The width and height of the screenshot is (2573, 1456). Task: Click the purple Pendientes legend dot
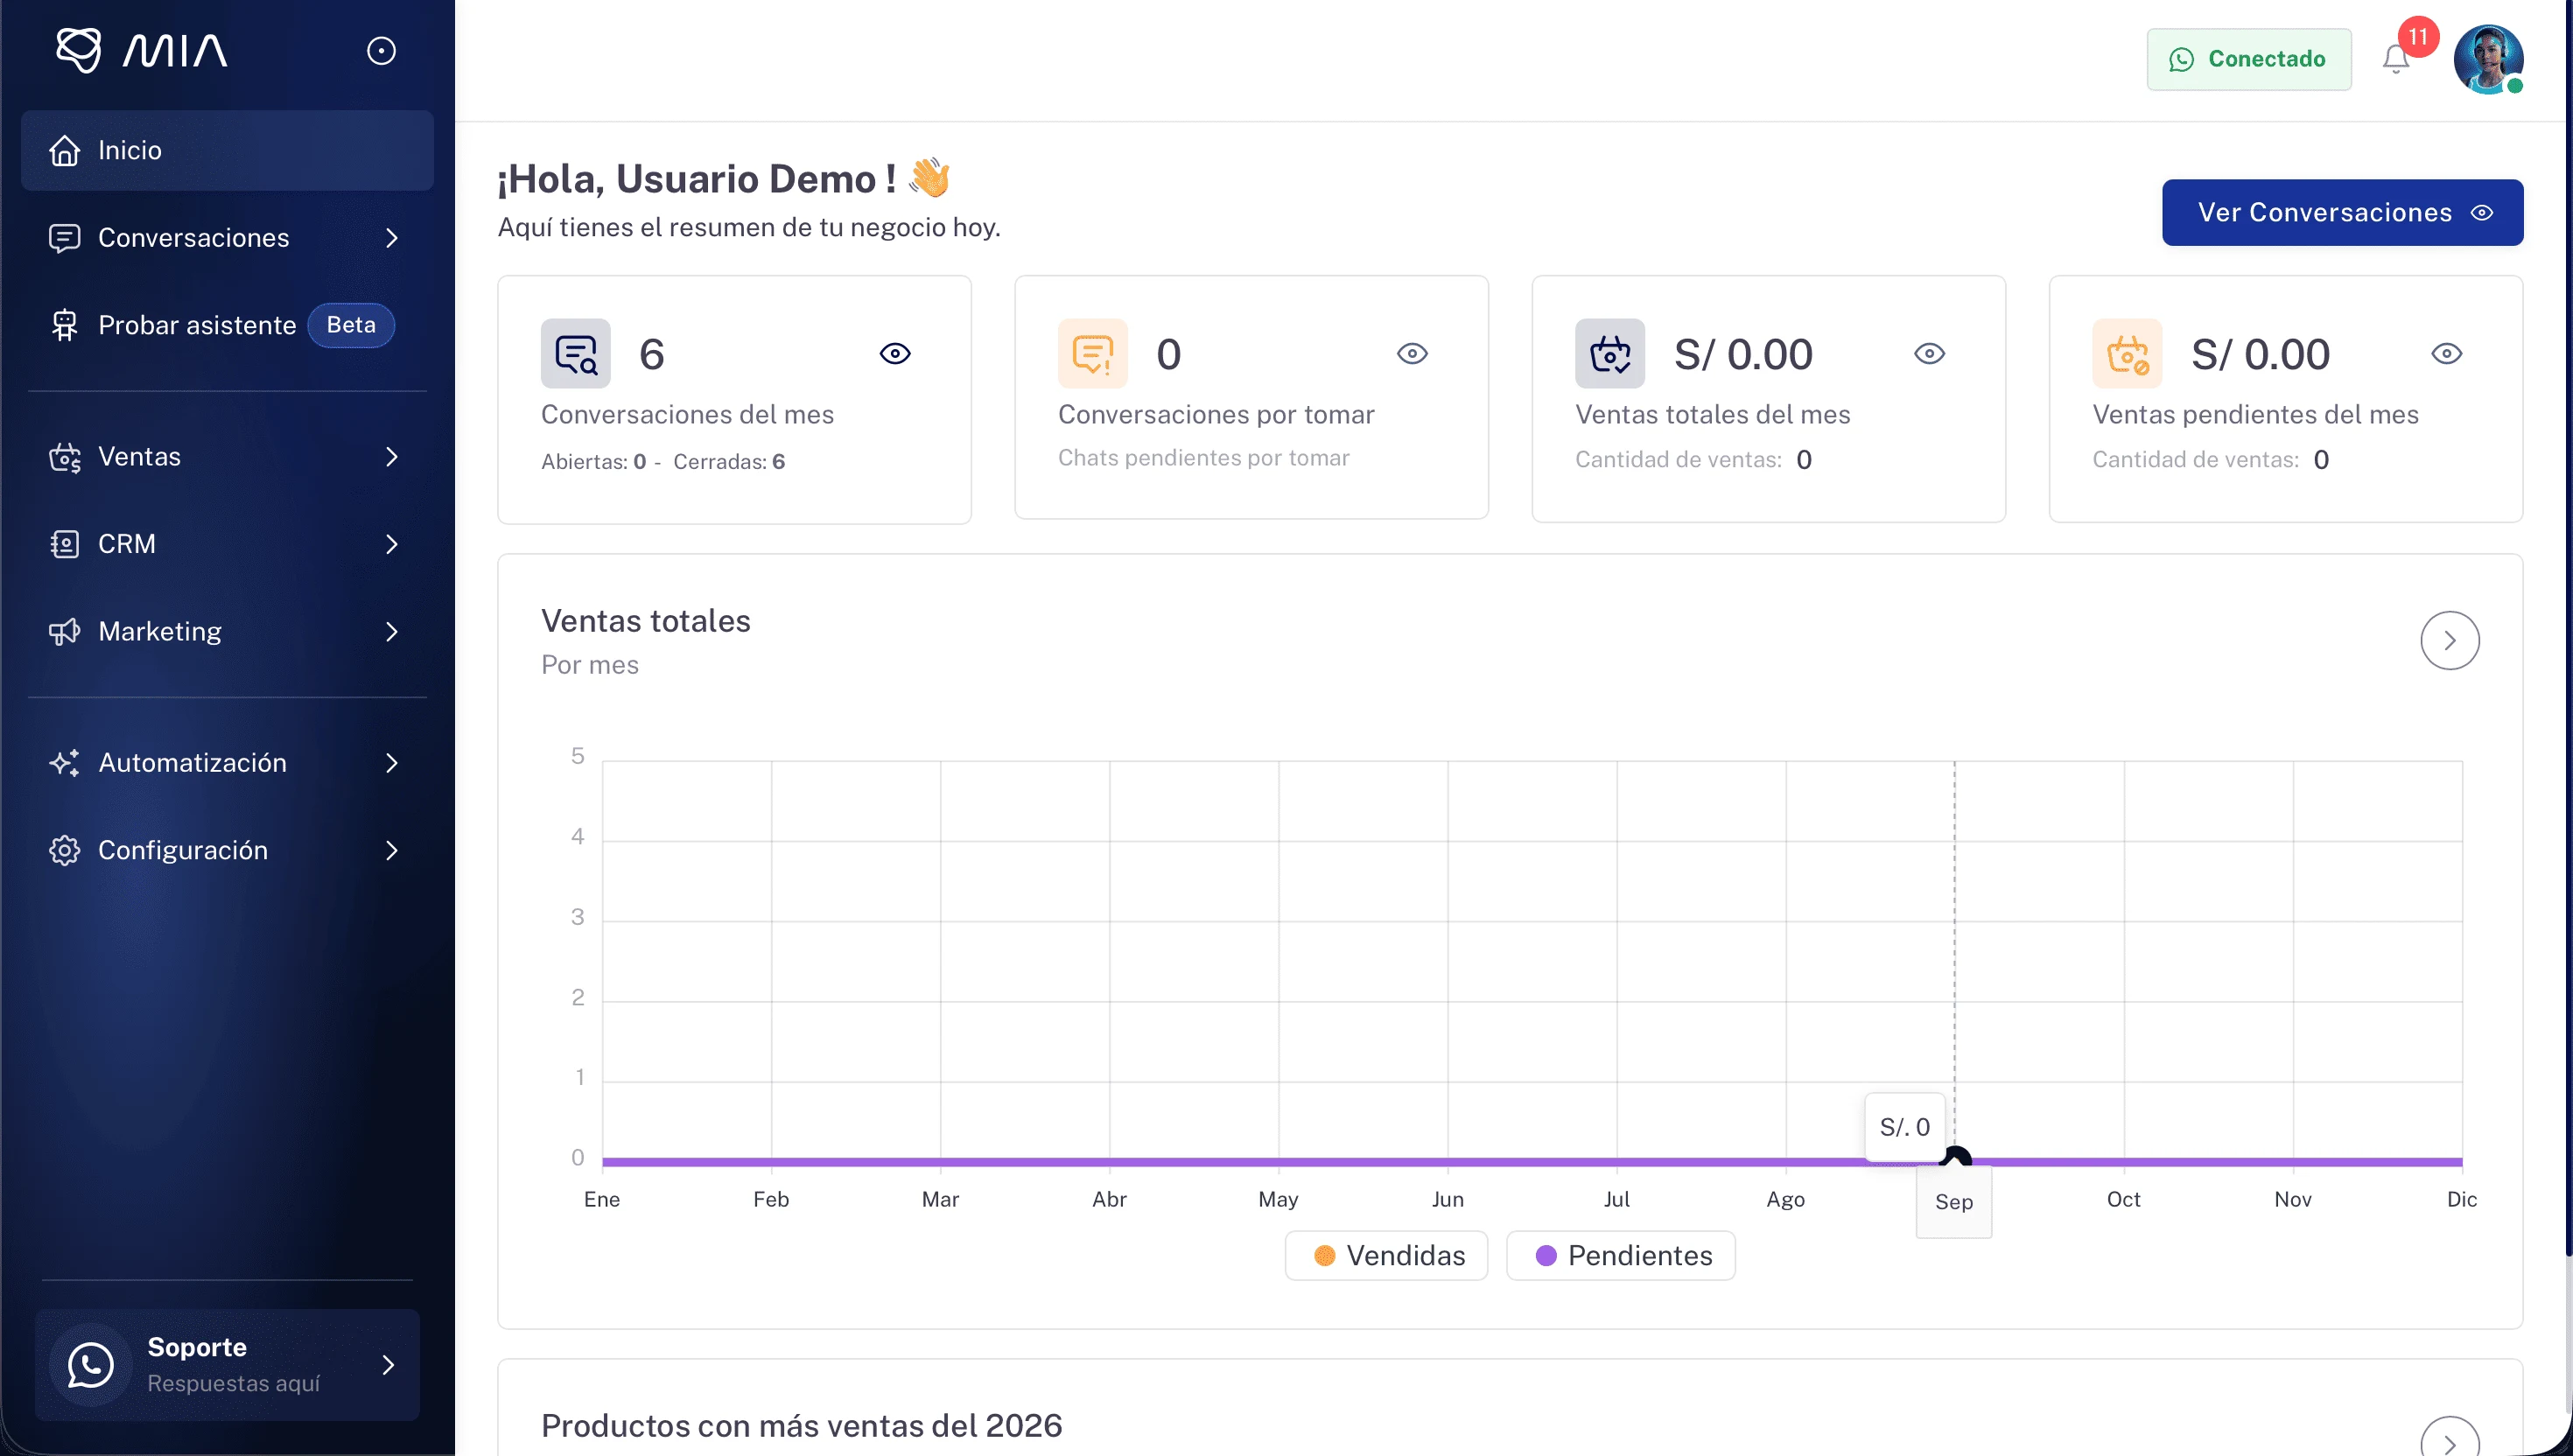[x=1546, y=1256]
